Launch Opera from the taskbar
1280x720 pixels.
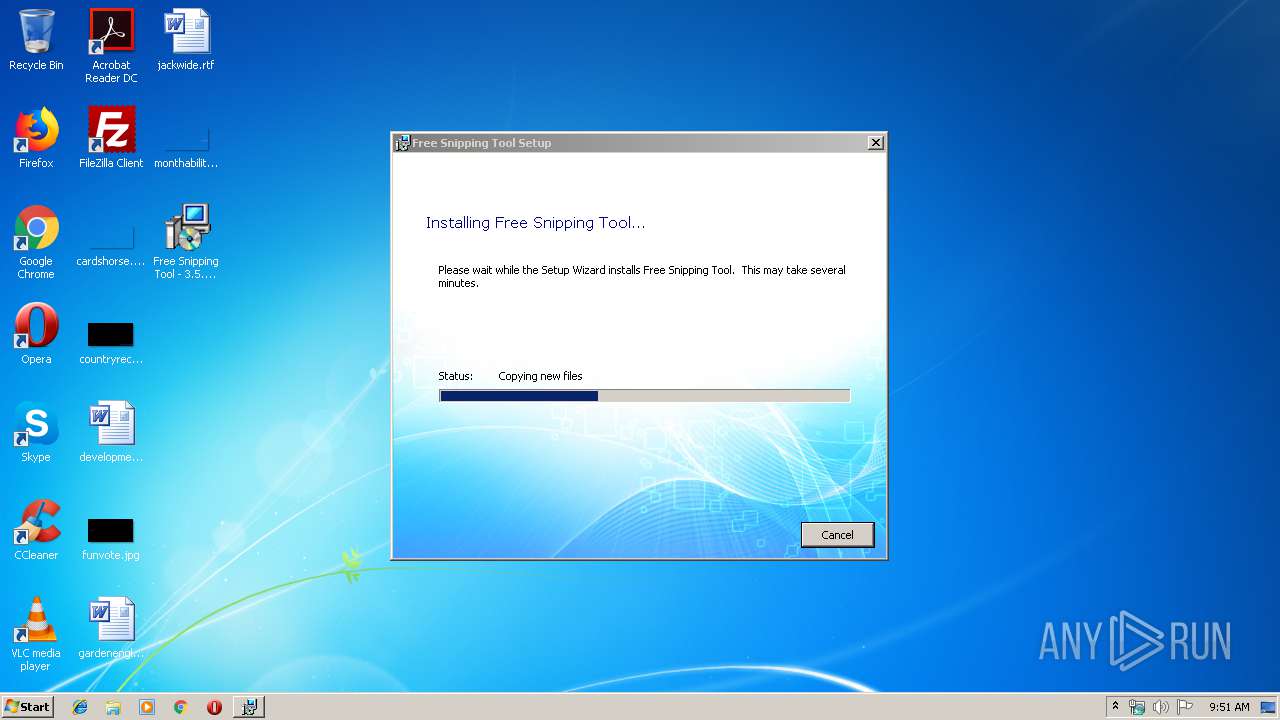214,707
